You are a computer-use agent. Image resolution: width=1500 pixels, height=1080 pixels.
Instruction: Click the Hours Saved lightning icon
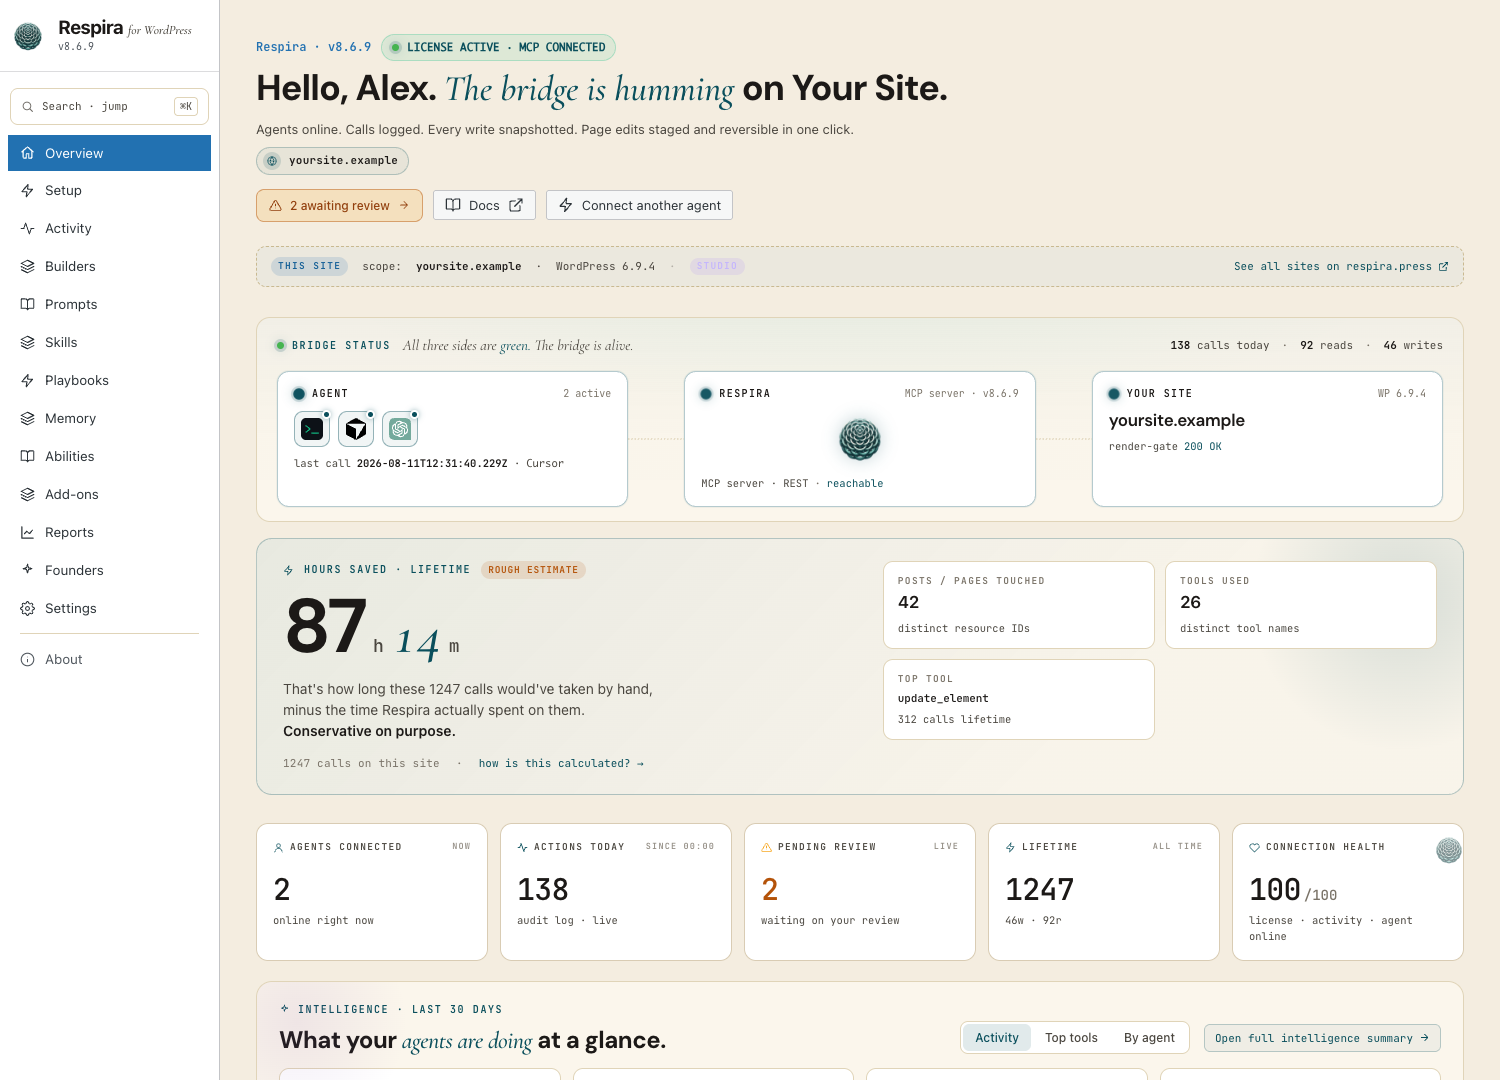pyautogui.click(x=288, y=570)
